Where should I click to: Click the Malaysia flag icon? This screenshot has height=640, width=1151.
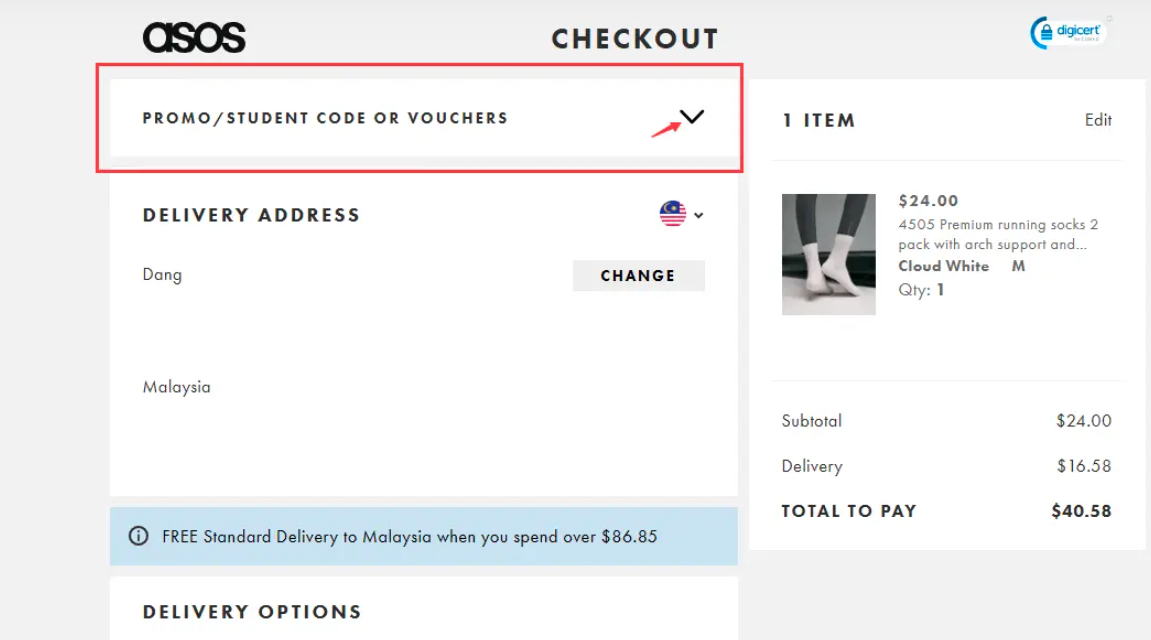tap(673, 214)
